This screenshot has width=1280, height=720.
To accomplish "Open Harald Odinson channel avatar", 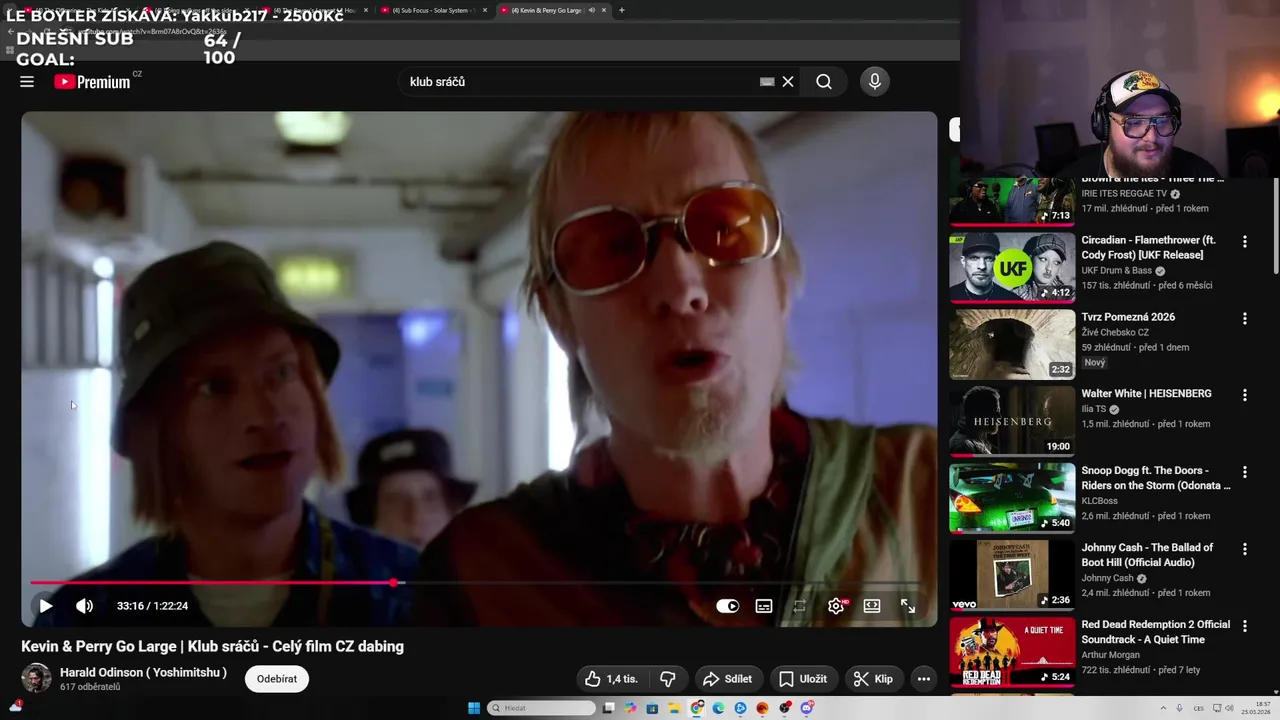I will click(x=37, y=678).
